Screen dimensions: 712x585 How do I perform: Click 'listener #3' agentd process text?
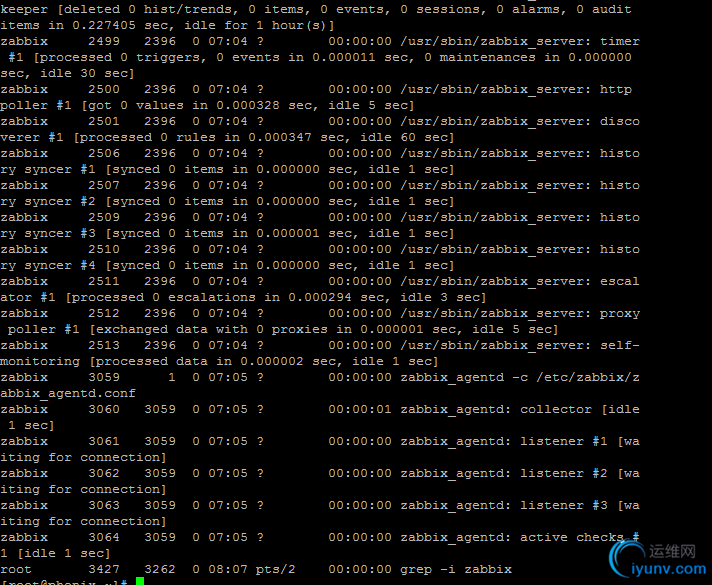tap(564, 505)
